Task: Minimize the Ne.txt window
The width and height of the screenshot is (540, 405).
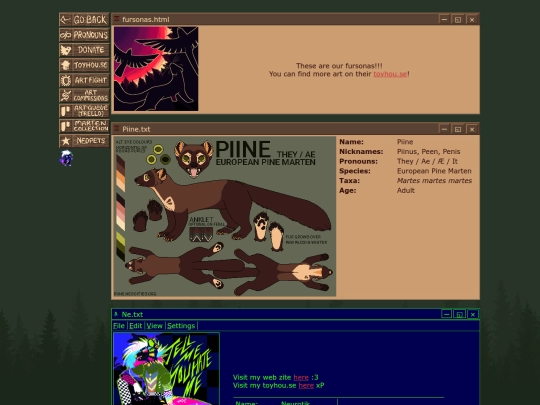Action: click(x=446, y=314)
